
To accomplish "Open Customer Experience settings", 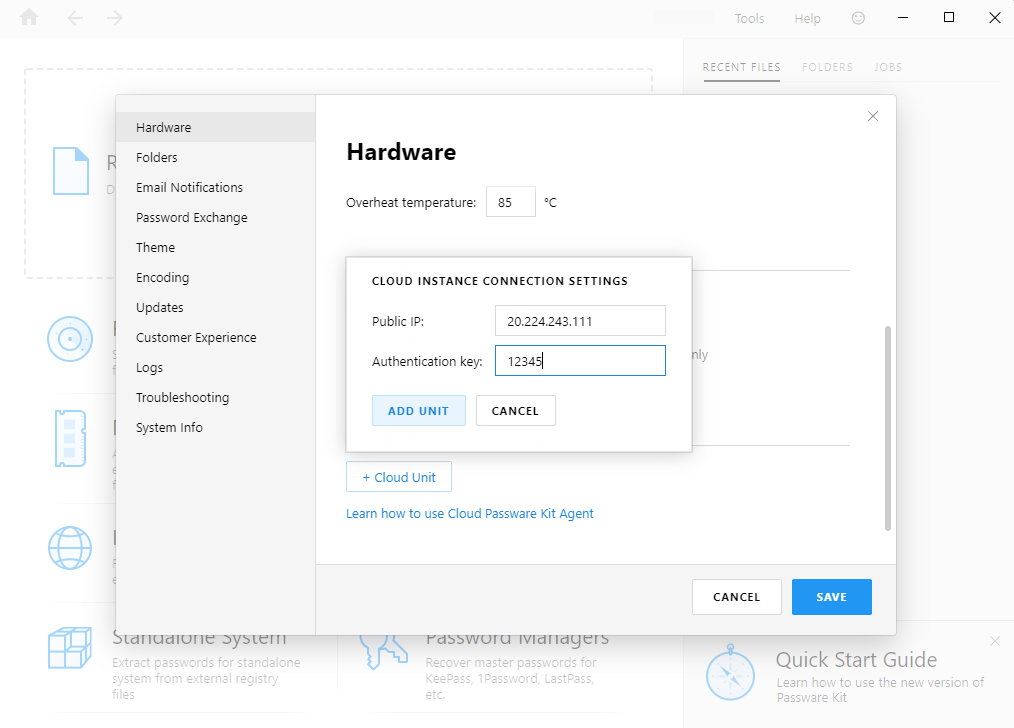I will pos(215,337).
